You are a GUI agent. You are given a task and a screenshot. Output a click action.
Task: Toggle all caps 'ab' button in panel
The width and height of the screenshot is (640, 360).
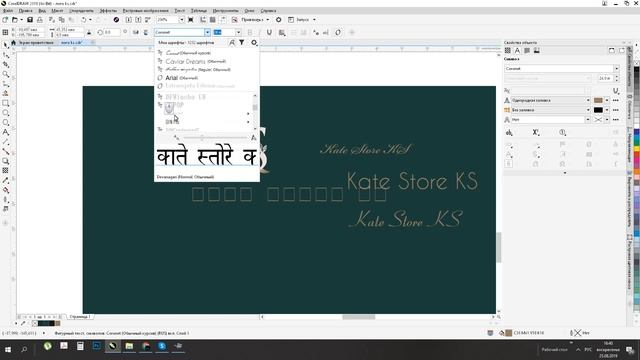pos(509,132)
